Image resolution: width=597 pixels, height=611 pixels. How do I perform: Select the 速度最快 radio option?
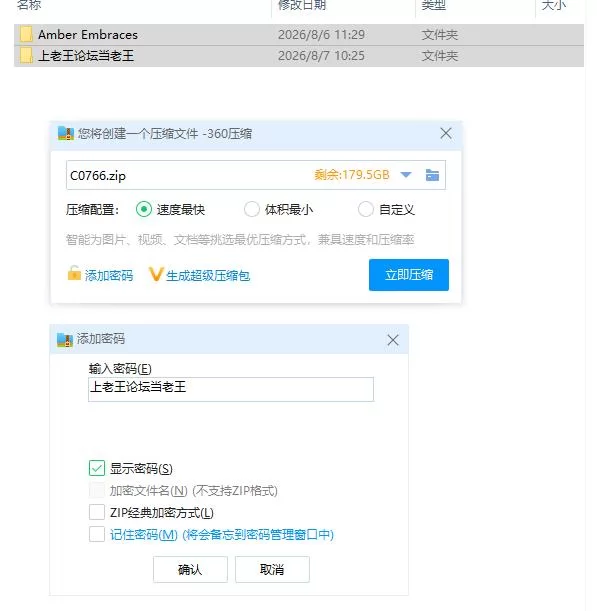pos(144,209)
